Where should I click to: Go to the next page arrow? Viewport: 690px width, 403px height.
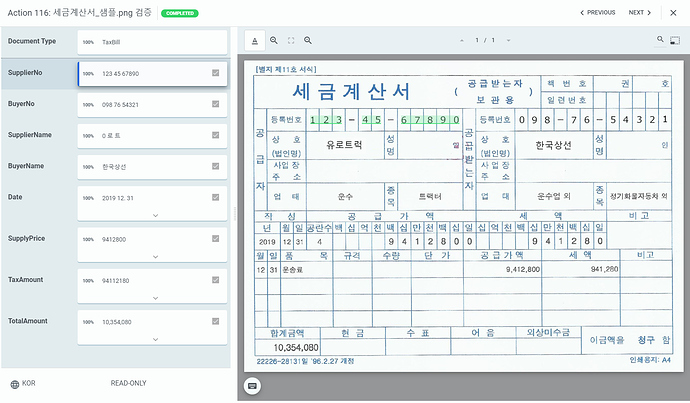(508, 40)
